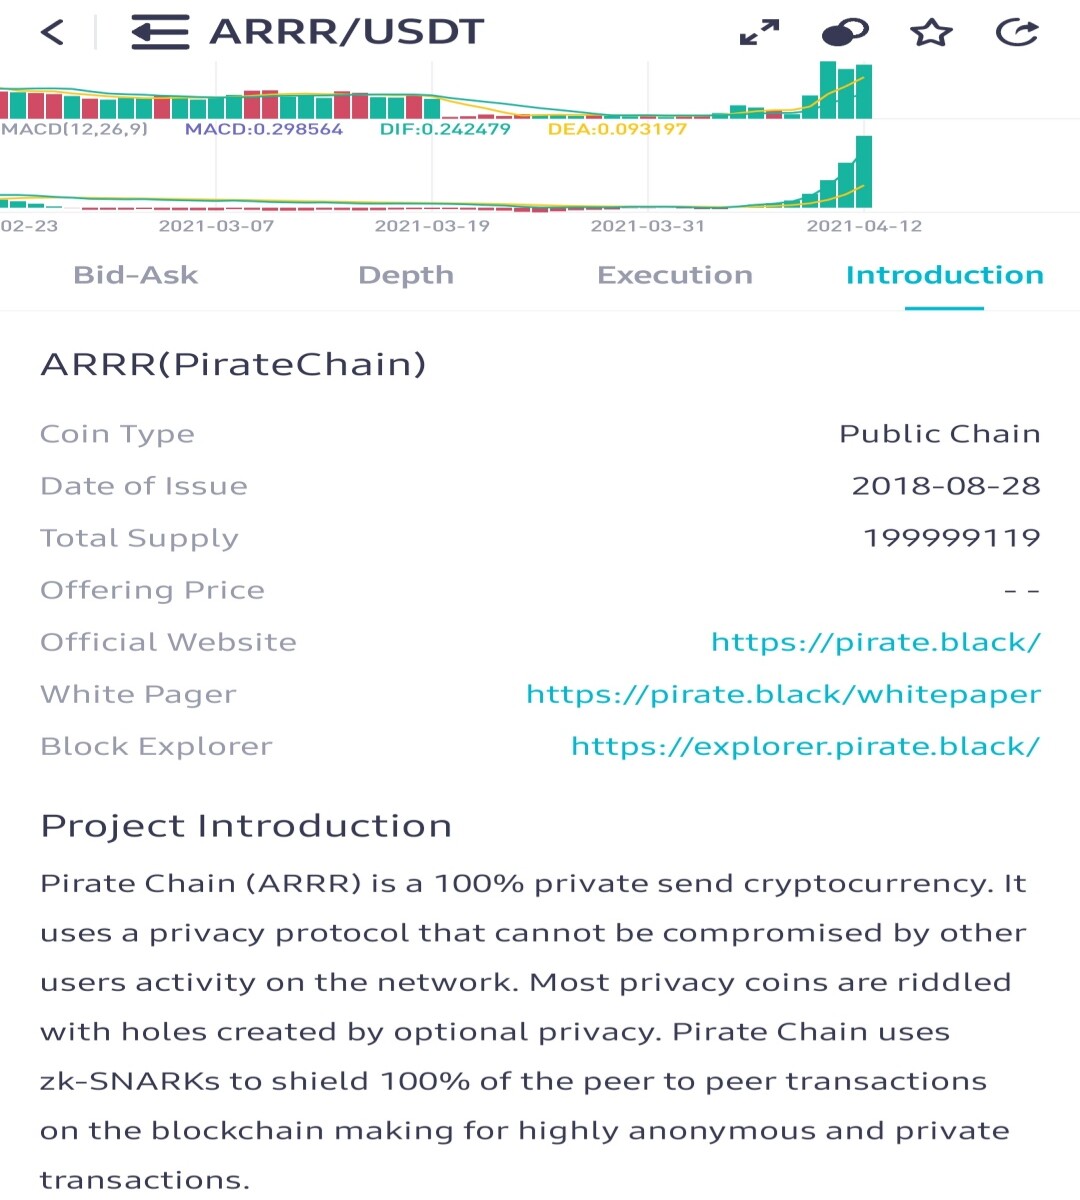This screenshot has height=1200, width=1080.
Task: Share this page via share arrow icon
Action: pos(1018,33)
